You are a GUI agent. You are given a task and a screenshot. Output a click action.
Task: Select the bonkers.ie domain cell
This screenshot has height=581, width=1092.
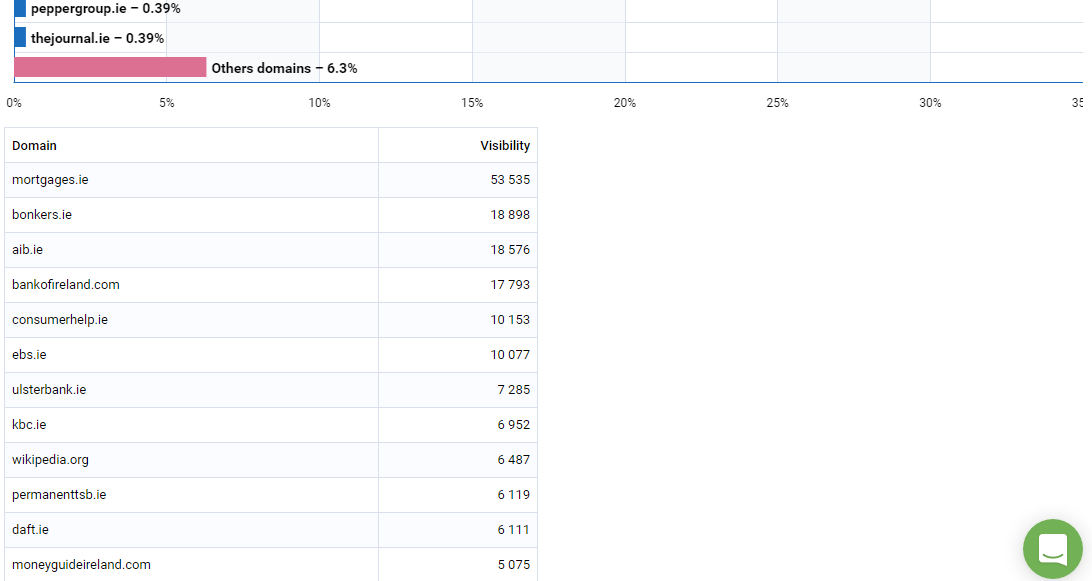[192, 215]
